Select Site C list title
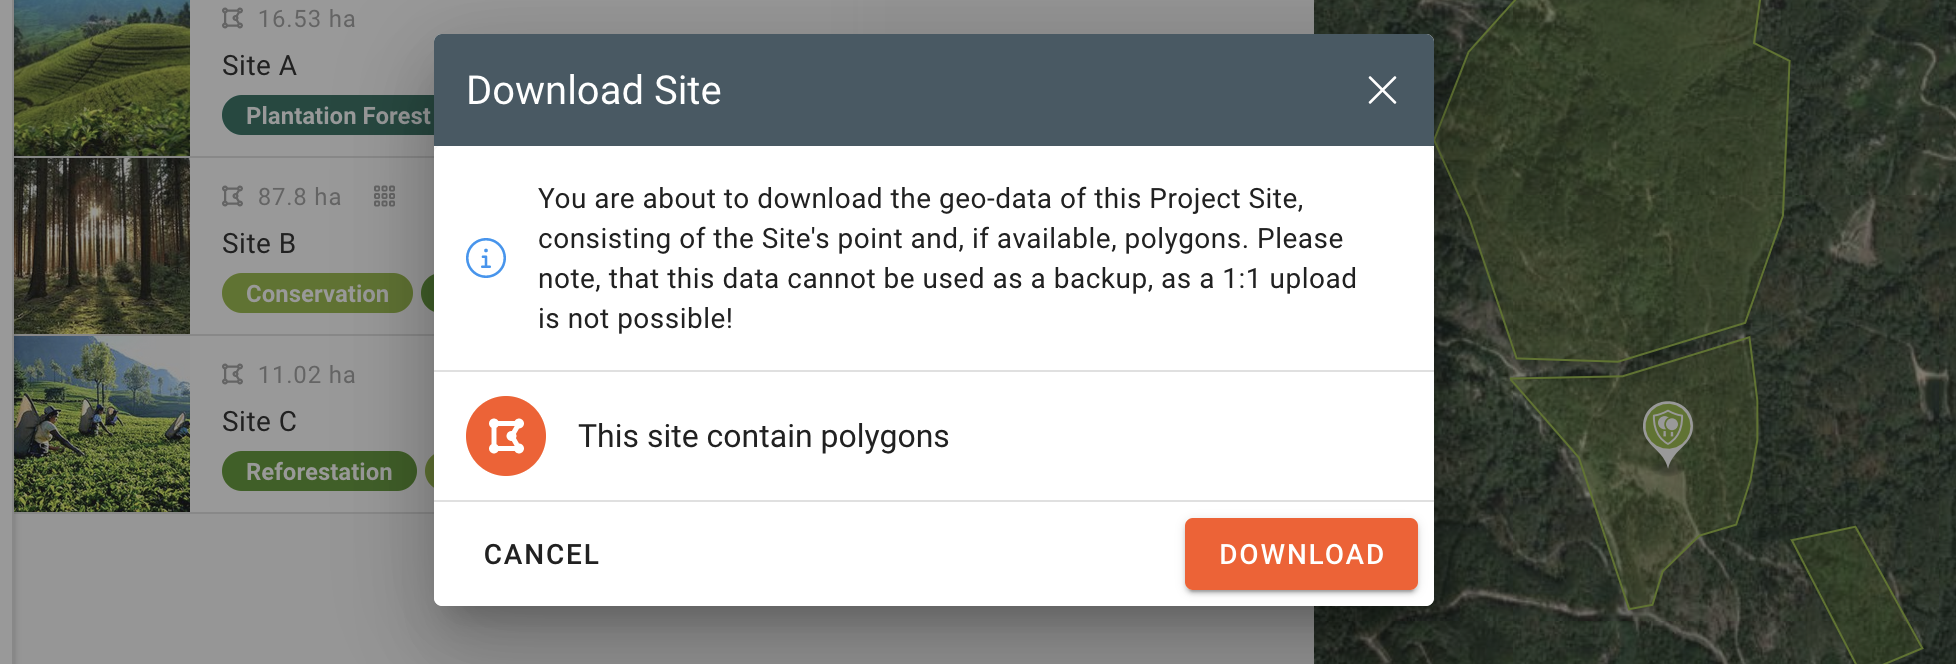 (259, 422)
